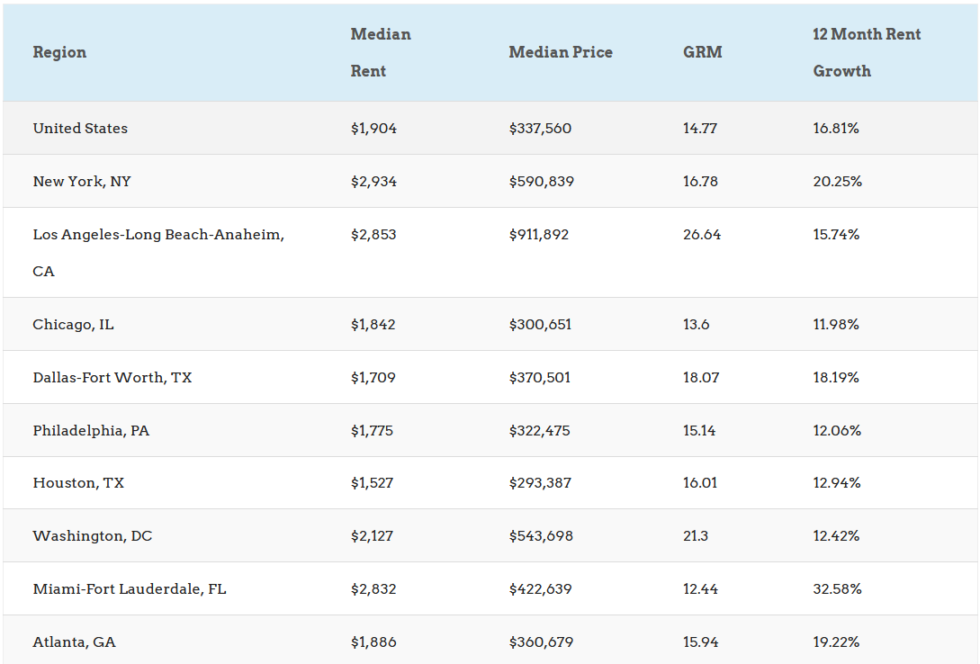This screenshot has width=980, height=664.
Task: Click the Region column header
Action: pos(60,53)
